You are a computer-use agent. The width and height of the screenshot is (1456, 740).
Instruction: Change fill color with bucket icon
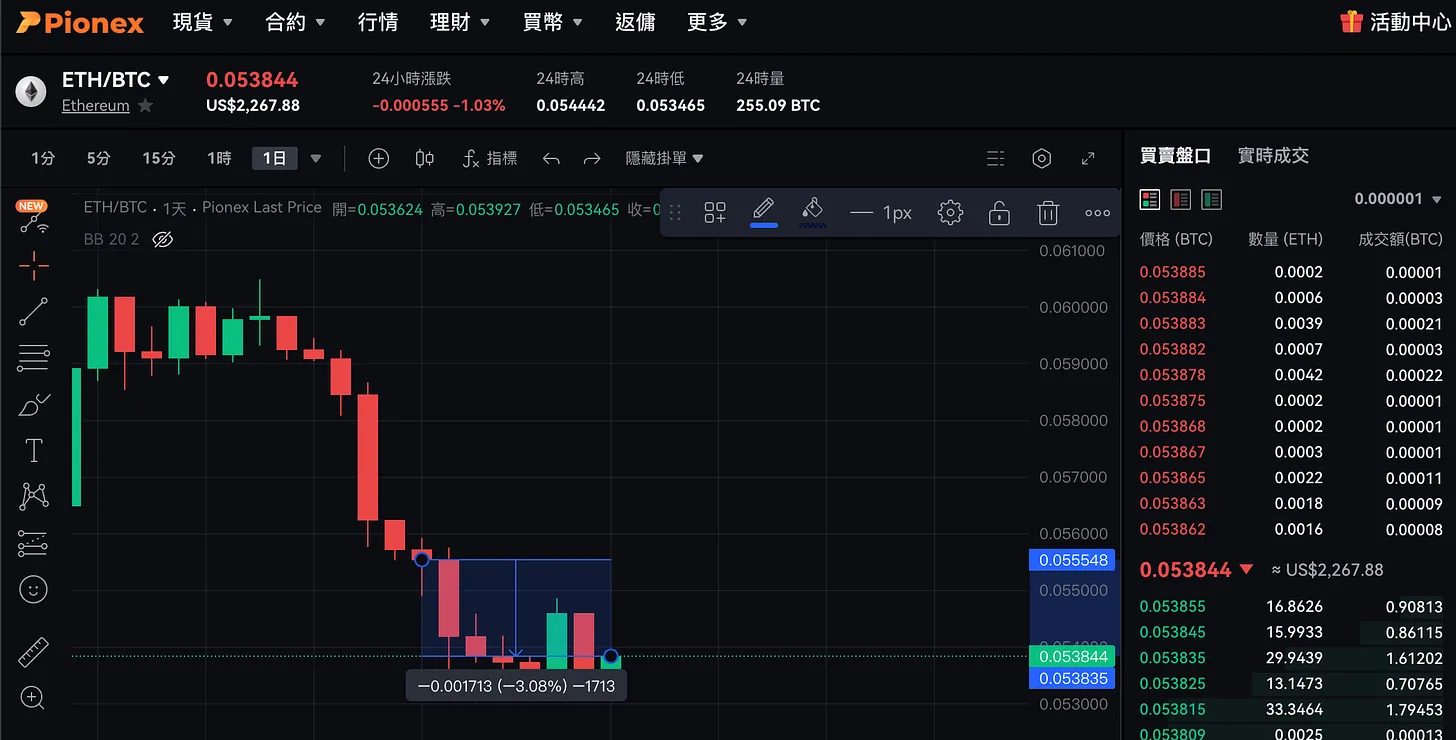[x=813, y=212]
